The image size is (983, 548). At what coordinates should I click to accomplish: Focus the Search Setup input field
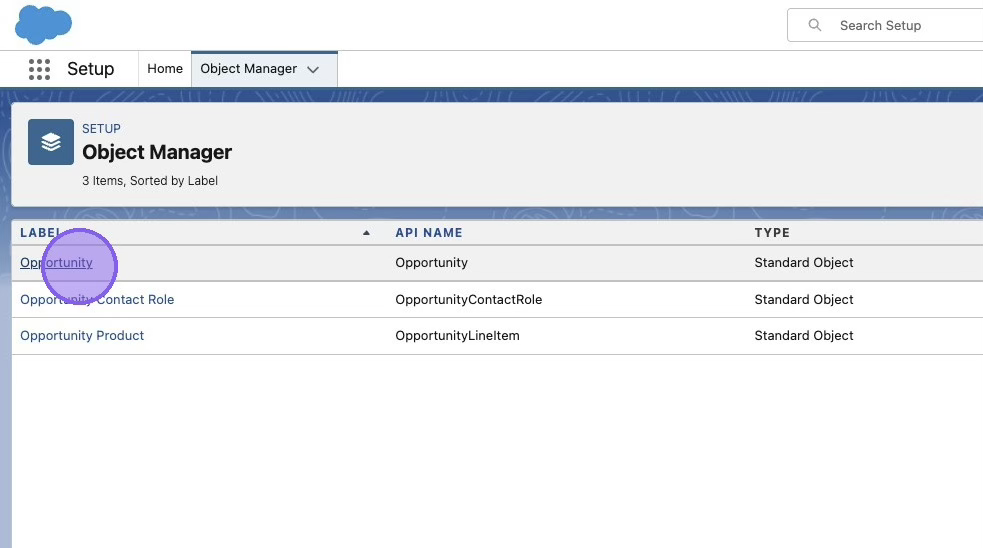pyautogui.click(x=885, y=25)
